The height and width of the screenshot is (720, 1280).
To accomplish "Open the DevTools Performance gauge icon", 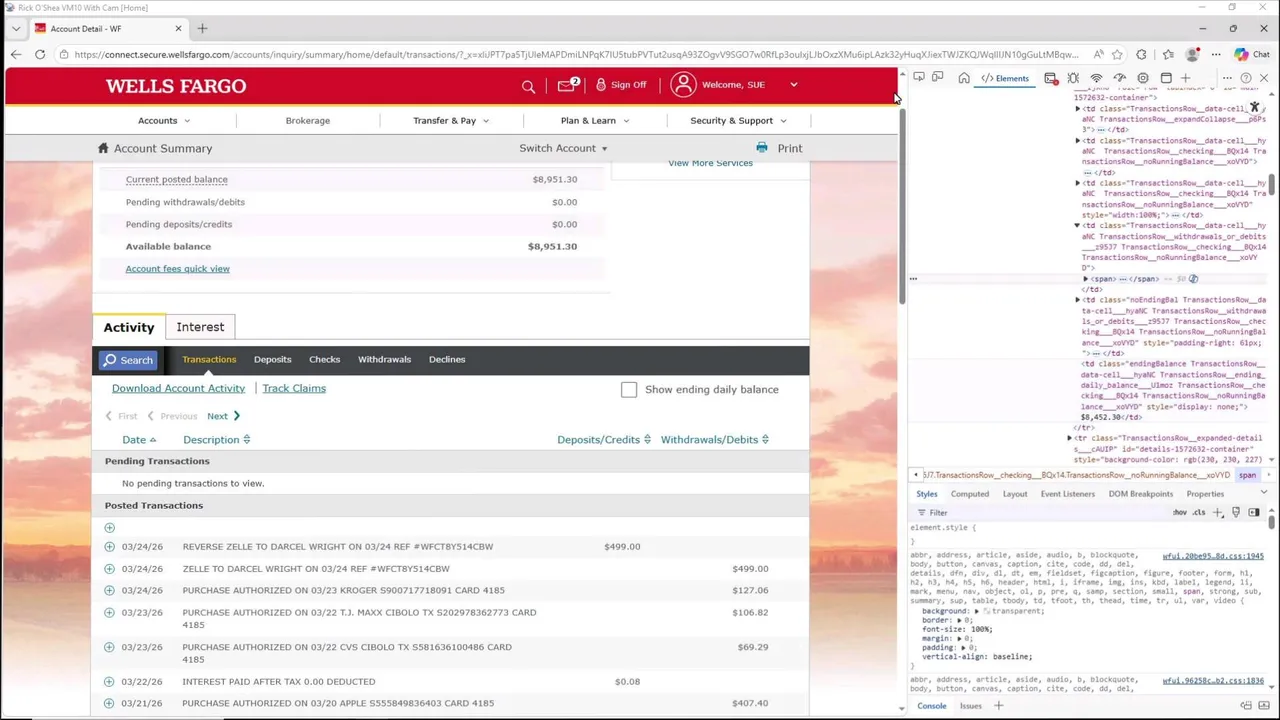I will pyautogui.click(x=1119, y=78).
